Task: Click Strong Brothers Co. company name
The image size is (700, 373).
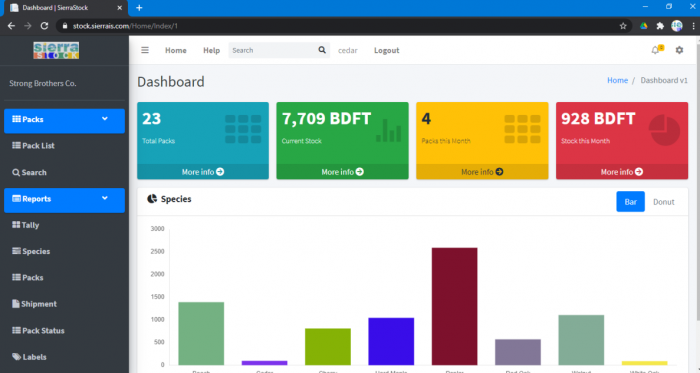Action: coord(43,83)
